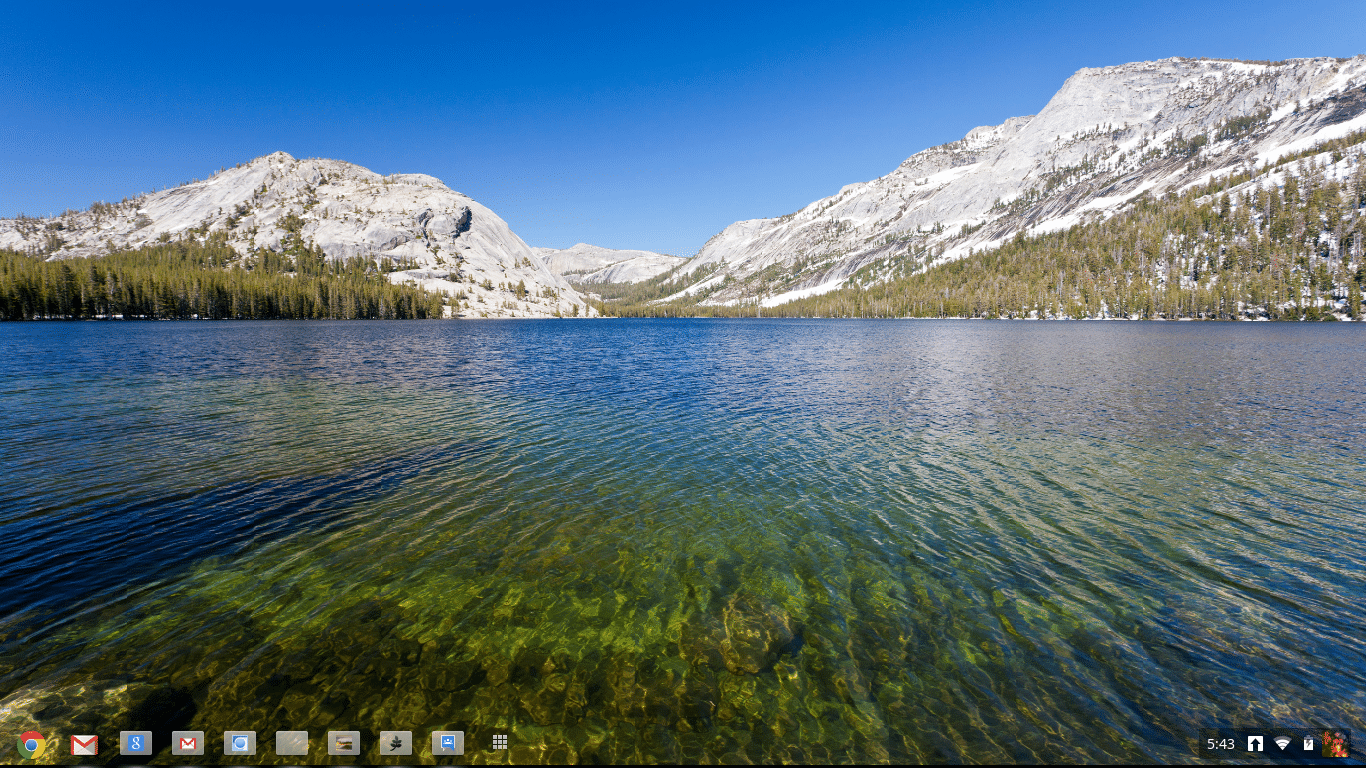1366x768 pixels.
Task: Open the leaf sprig icon on shelf
Action: 396,743
